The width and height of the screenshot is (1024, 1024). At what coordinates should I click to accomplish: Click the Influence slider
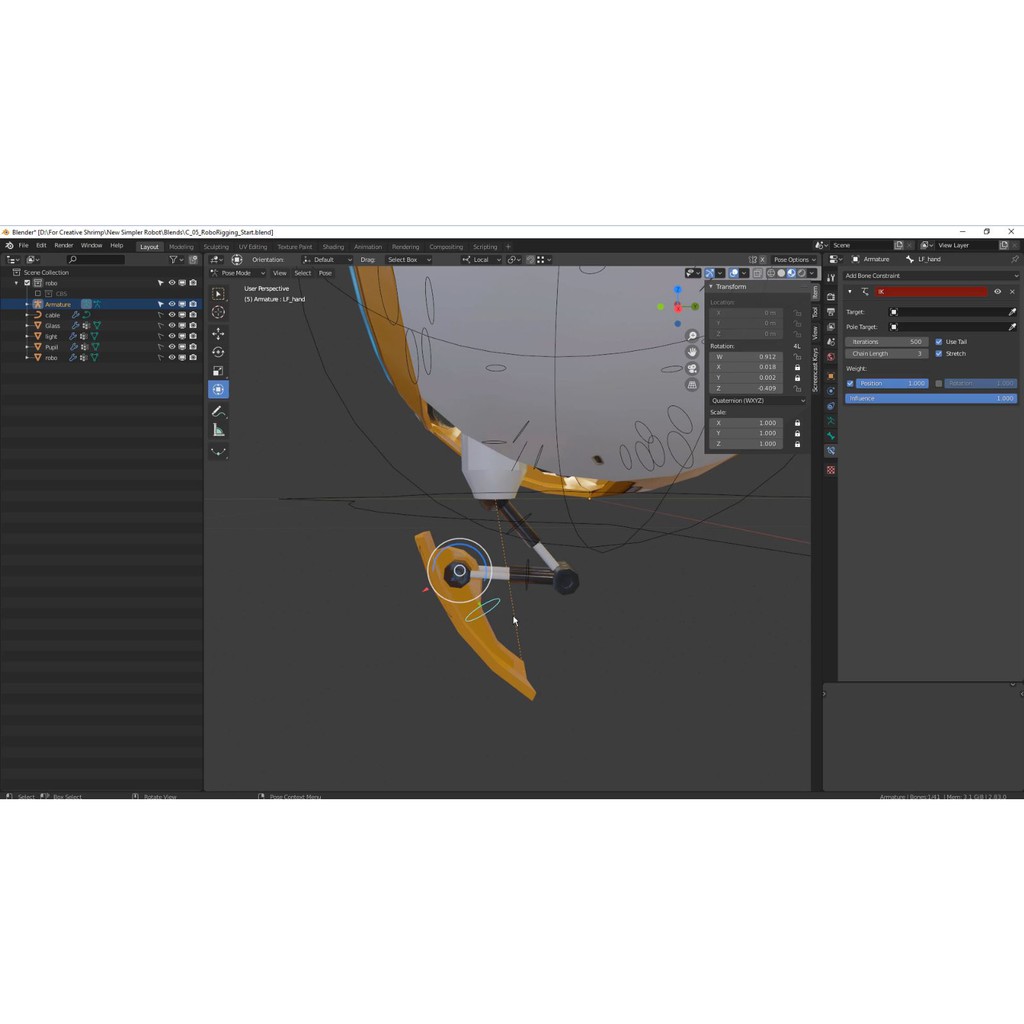click(930, 398)
